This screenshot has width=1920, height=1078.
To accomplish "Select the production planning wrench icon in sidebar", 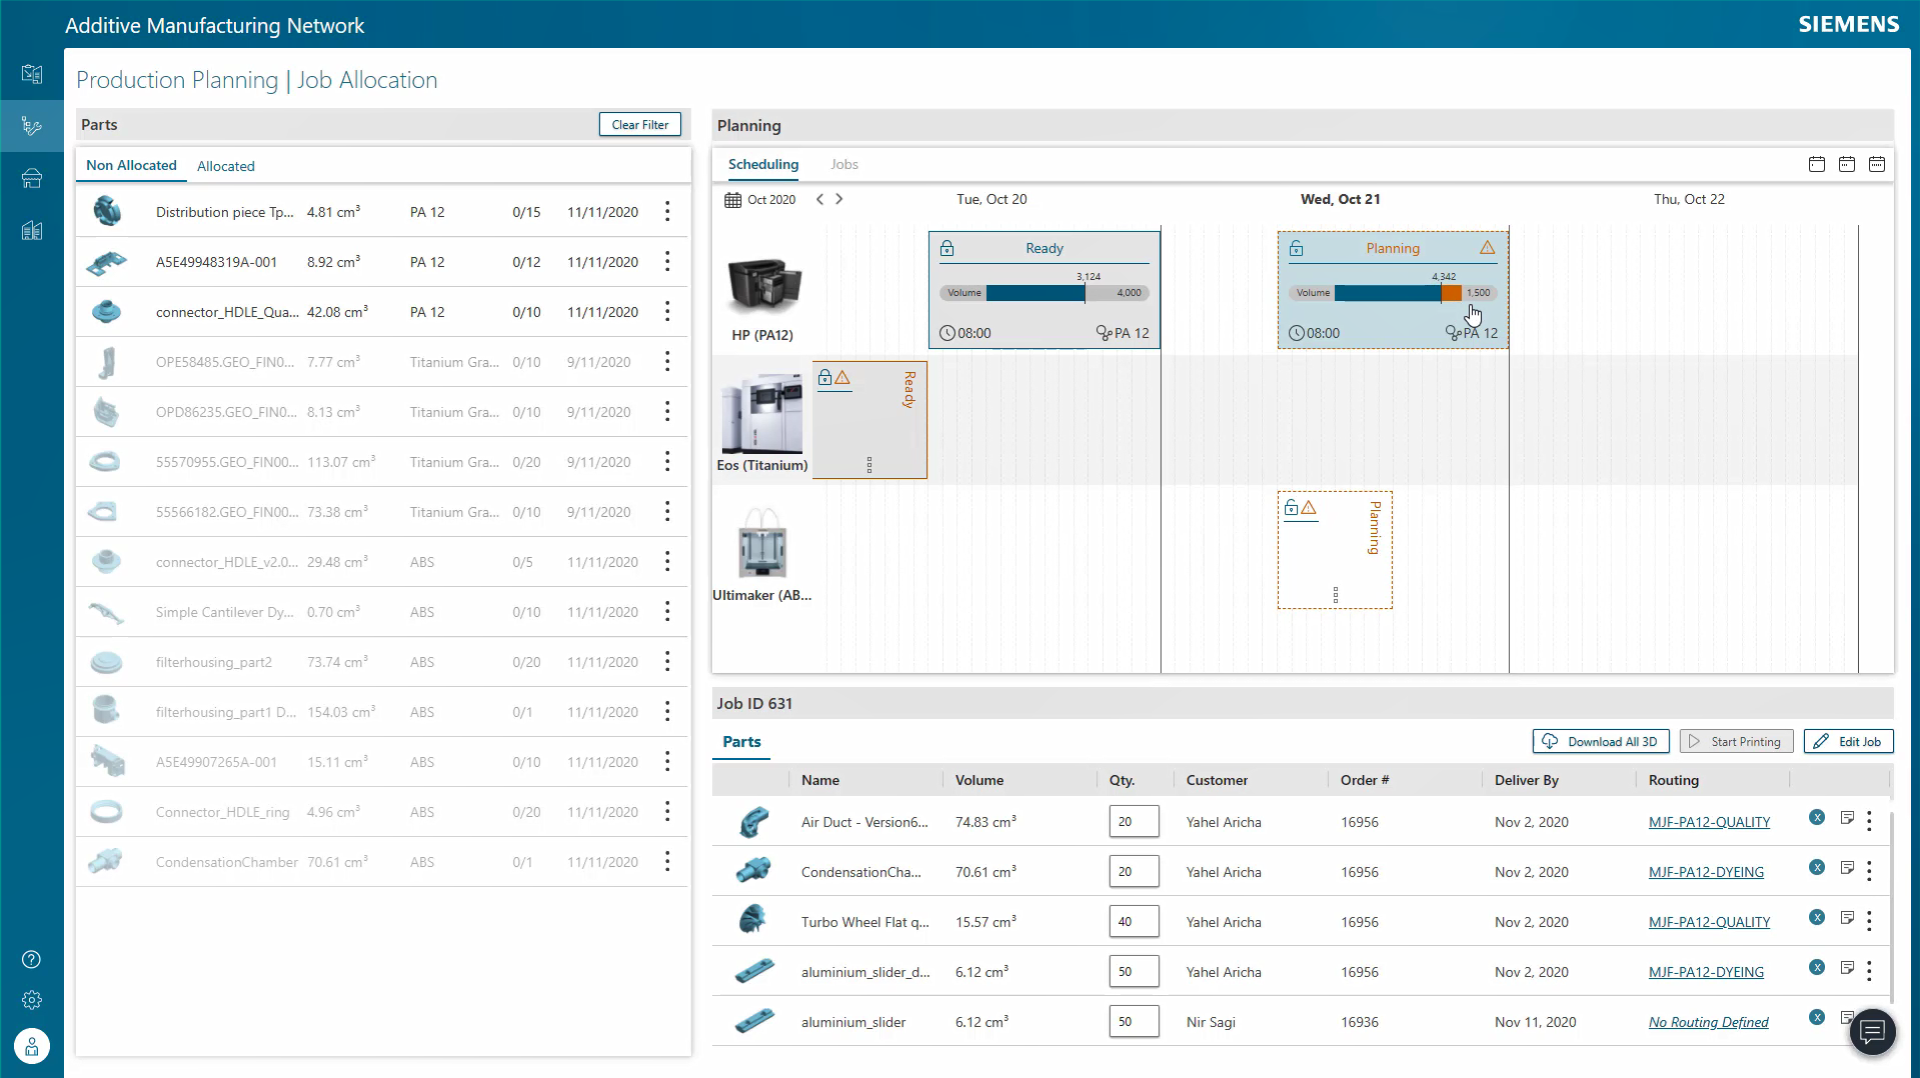I will tap(32, 126).
